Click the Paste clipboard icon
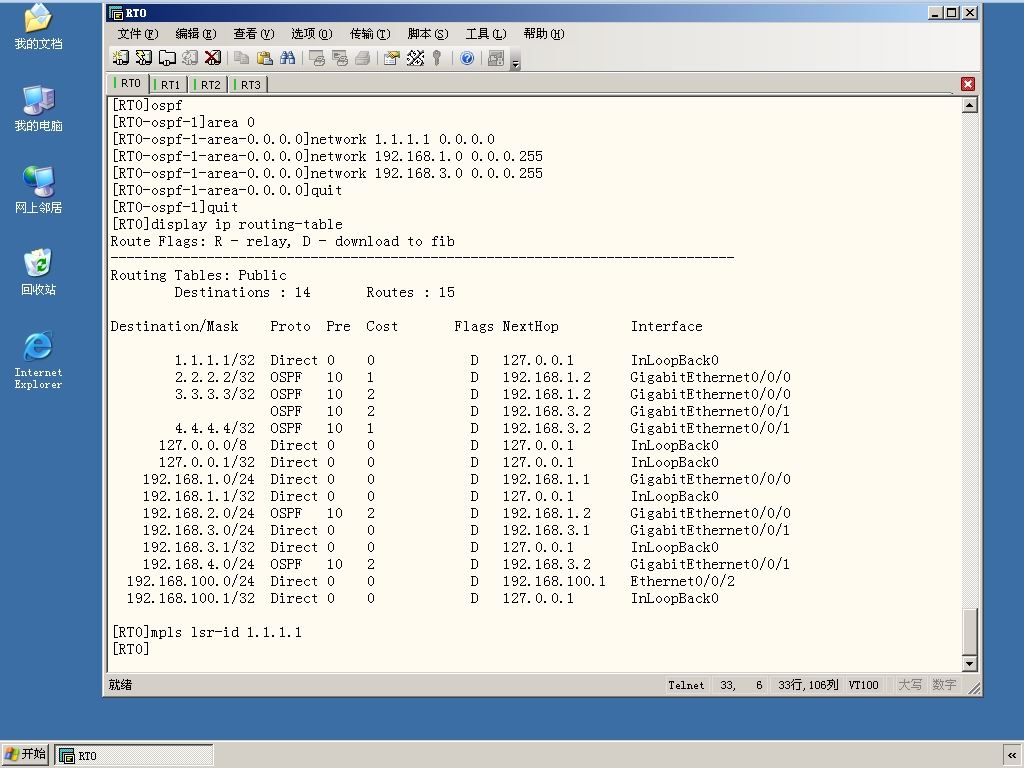This screenshot has width=1024, height=768. click(264, 58)
